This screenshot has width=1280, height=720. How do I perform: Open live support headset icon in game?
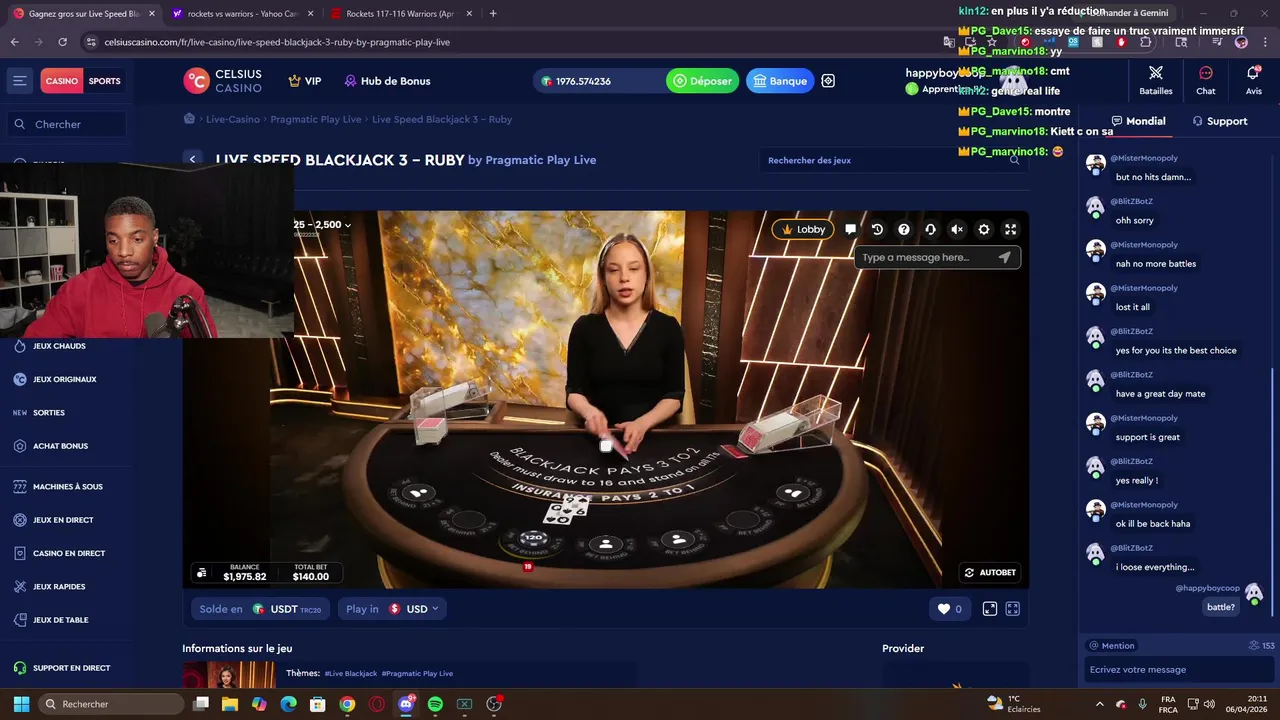coord(930,229)
